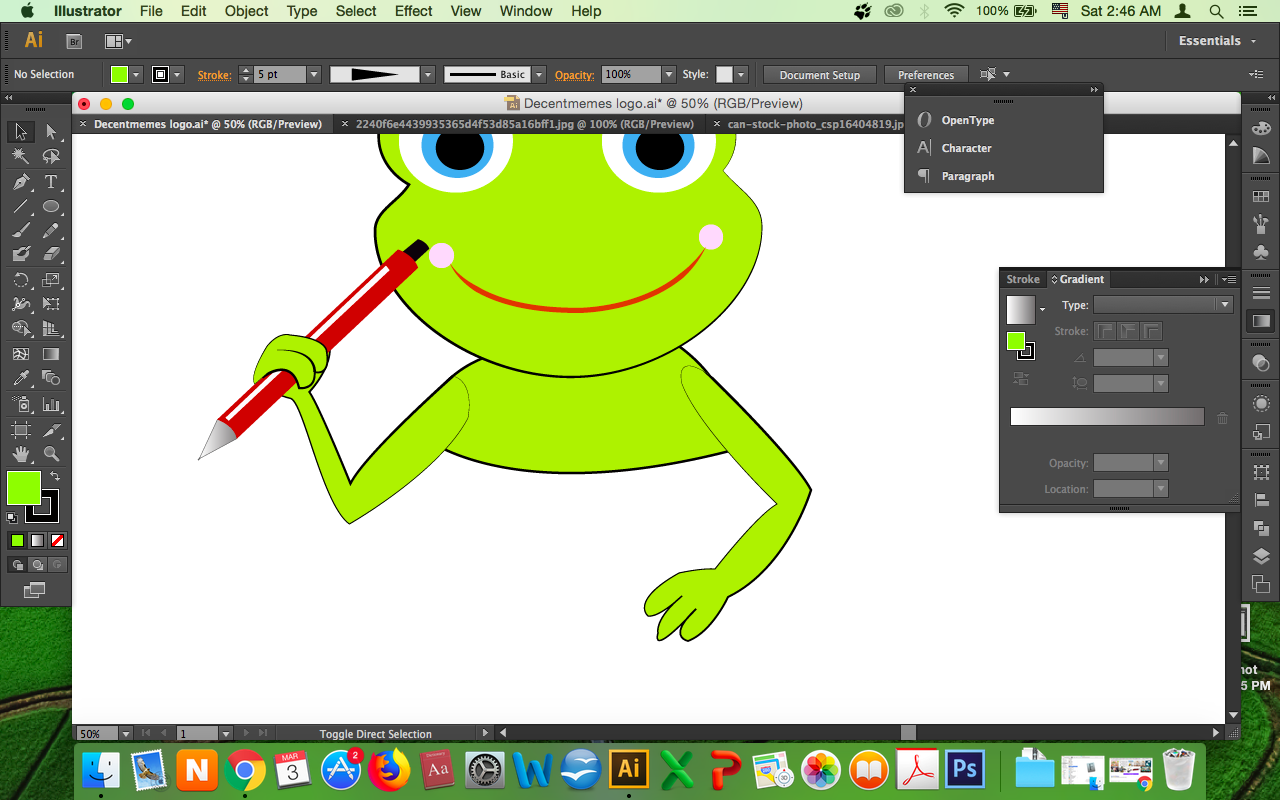Select the Mesh tool
The image size is (1280, 800).
20,354
